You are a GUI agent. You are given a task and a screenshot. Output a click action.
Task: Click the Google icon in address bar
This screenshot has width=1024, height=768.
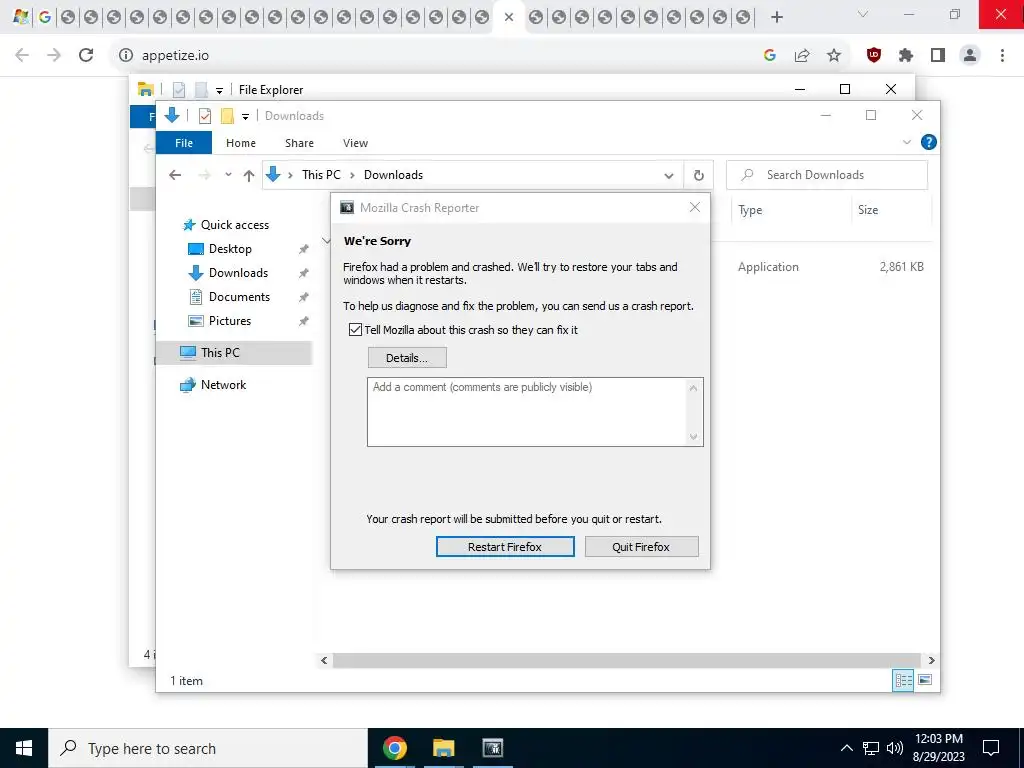[x=769, y=56]
